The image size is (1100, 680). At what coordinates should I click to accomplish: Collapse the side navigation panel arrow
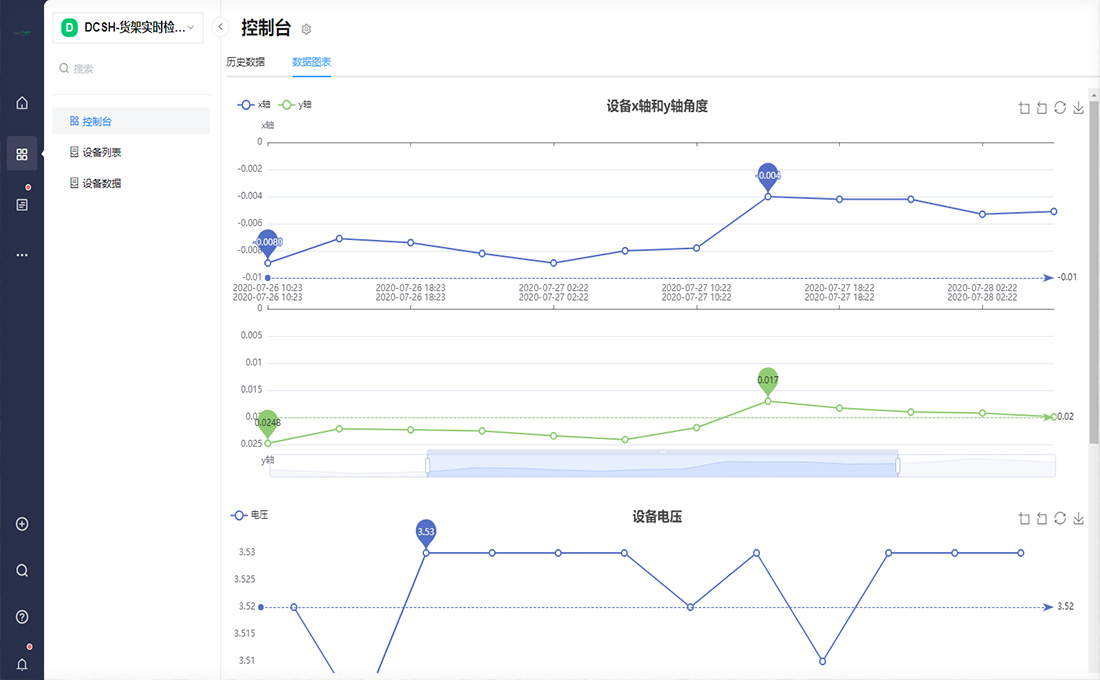[221, 27]
